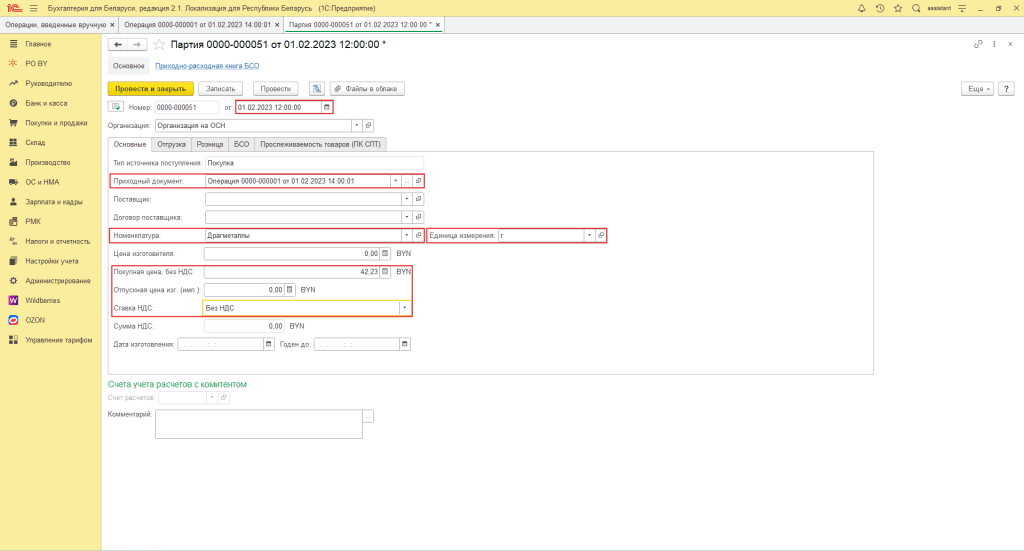Open the history clock icon
The image size is (1024, 551).
880,8
